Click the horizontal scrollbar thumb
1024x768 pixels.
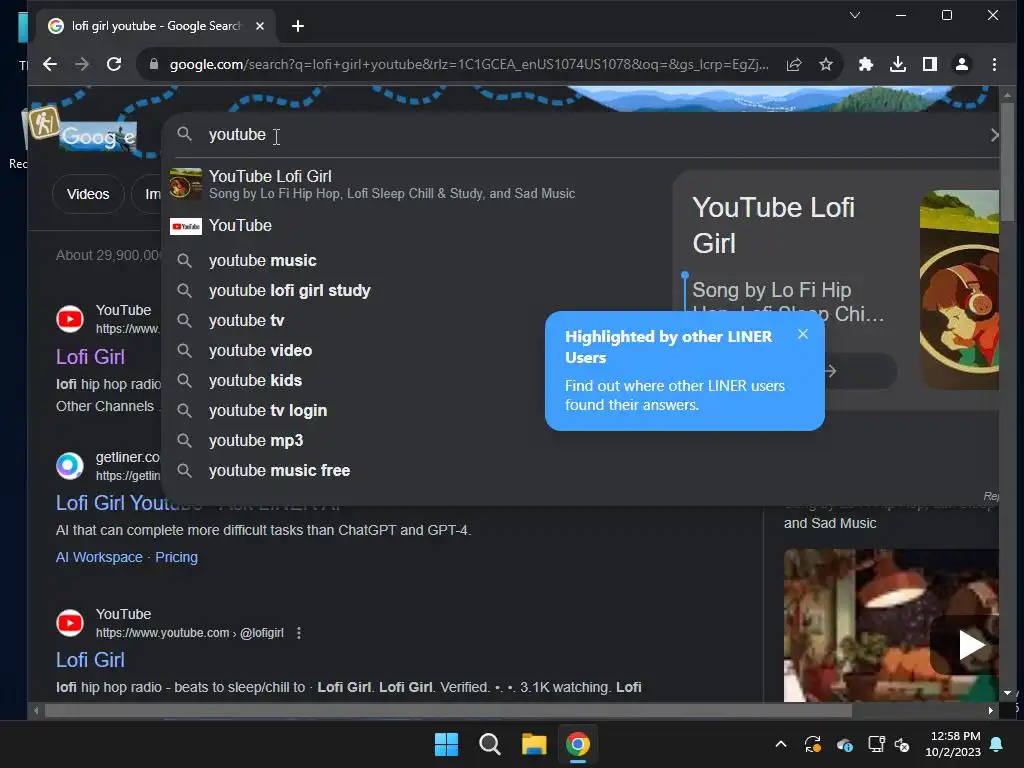click(x=449, y=711)
